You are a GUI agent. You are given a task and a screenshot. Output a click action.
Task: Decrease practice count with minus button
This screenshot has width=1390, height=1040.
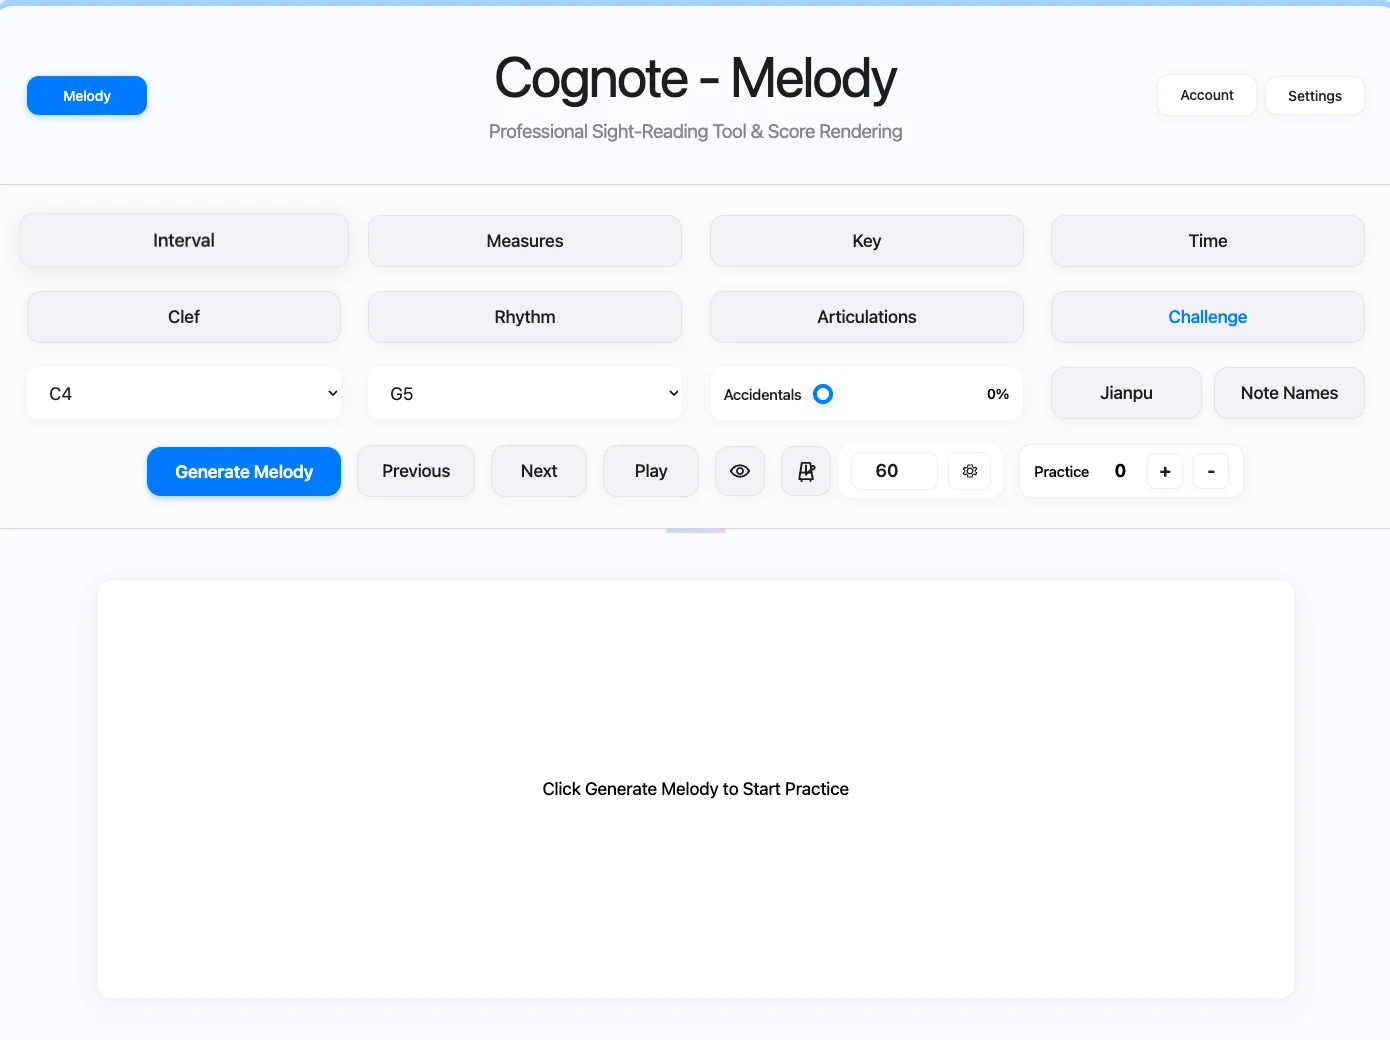(x=1211, y=472)
